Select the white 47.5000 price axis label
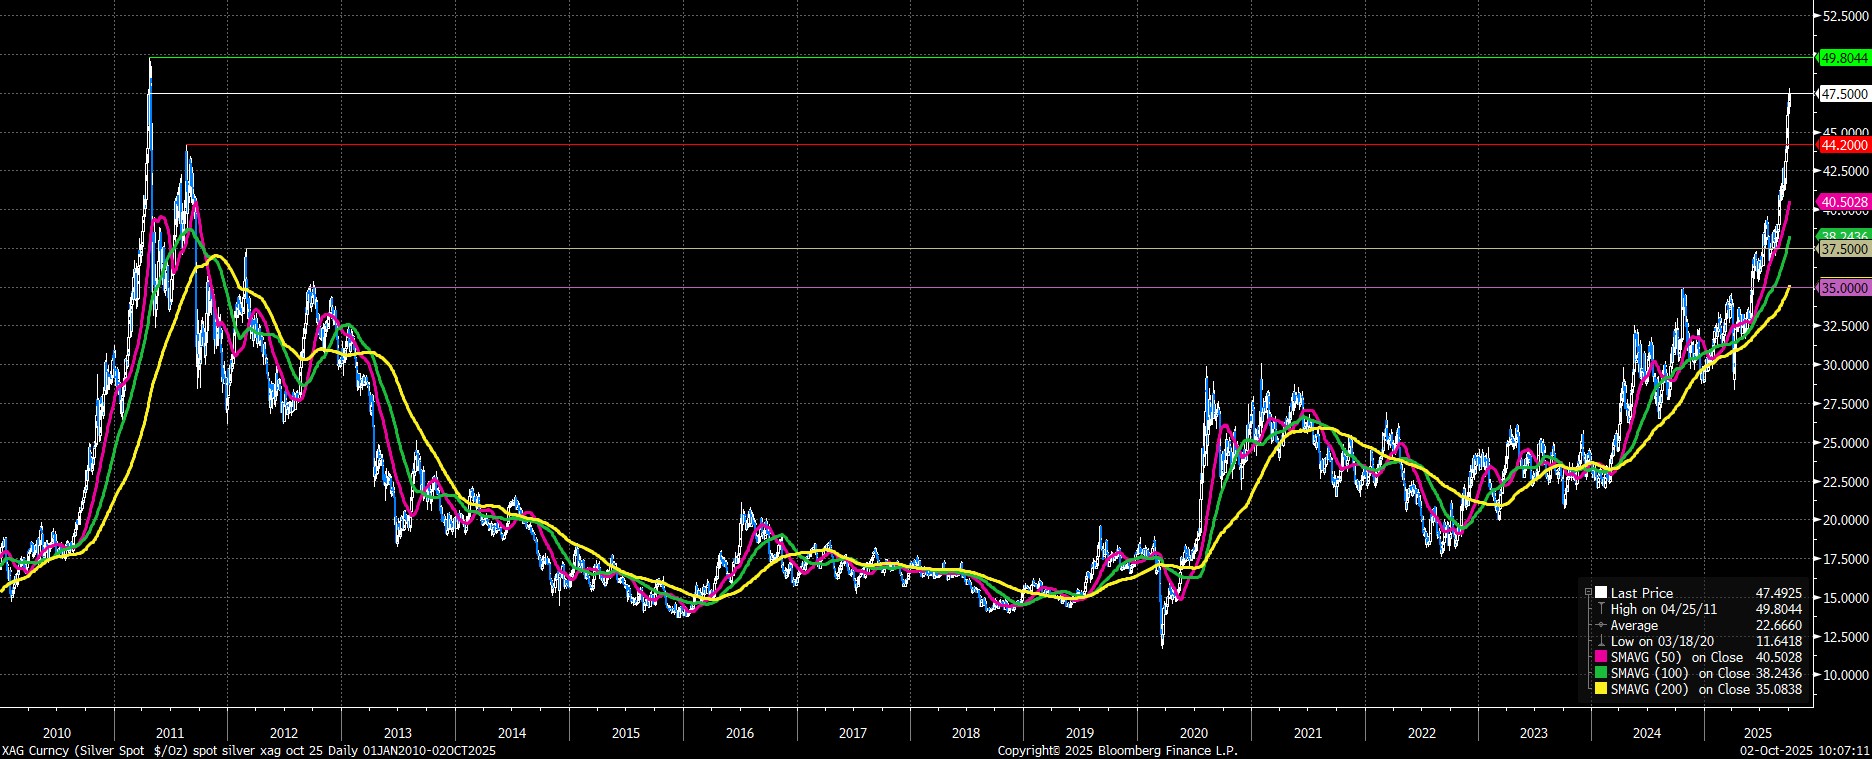This screenshot has width=1872, height=759. pos(1845,94)
